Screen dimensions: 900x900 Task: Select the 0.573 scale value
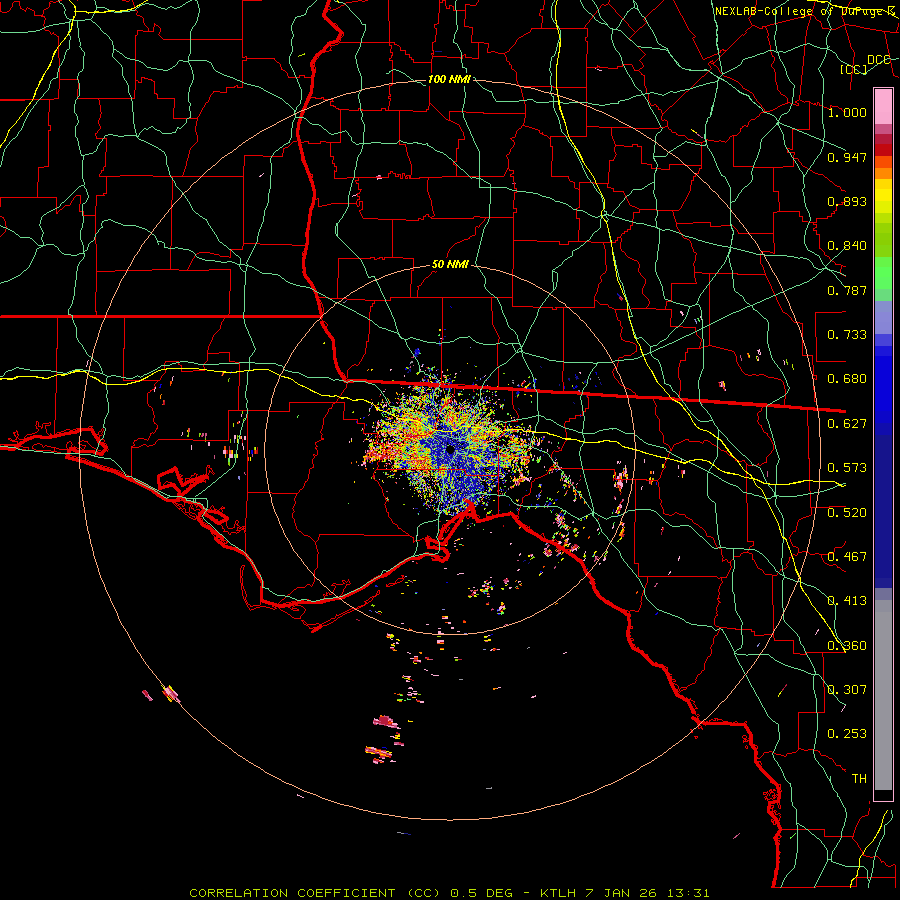[x=847, y=468]
